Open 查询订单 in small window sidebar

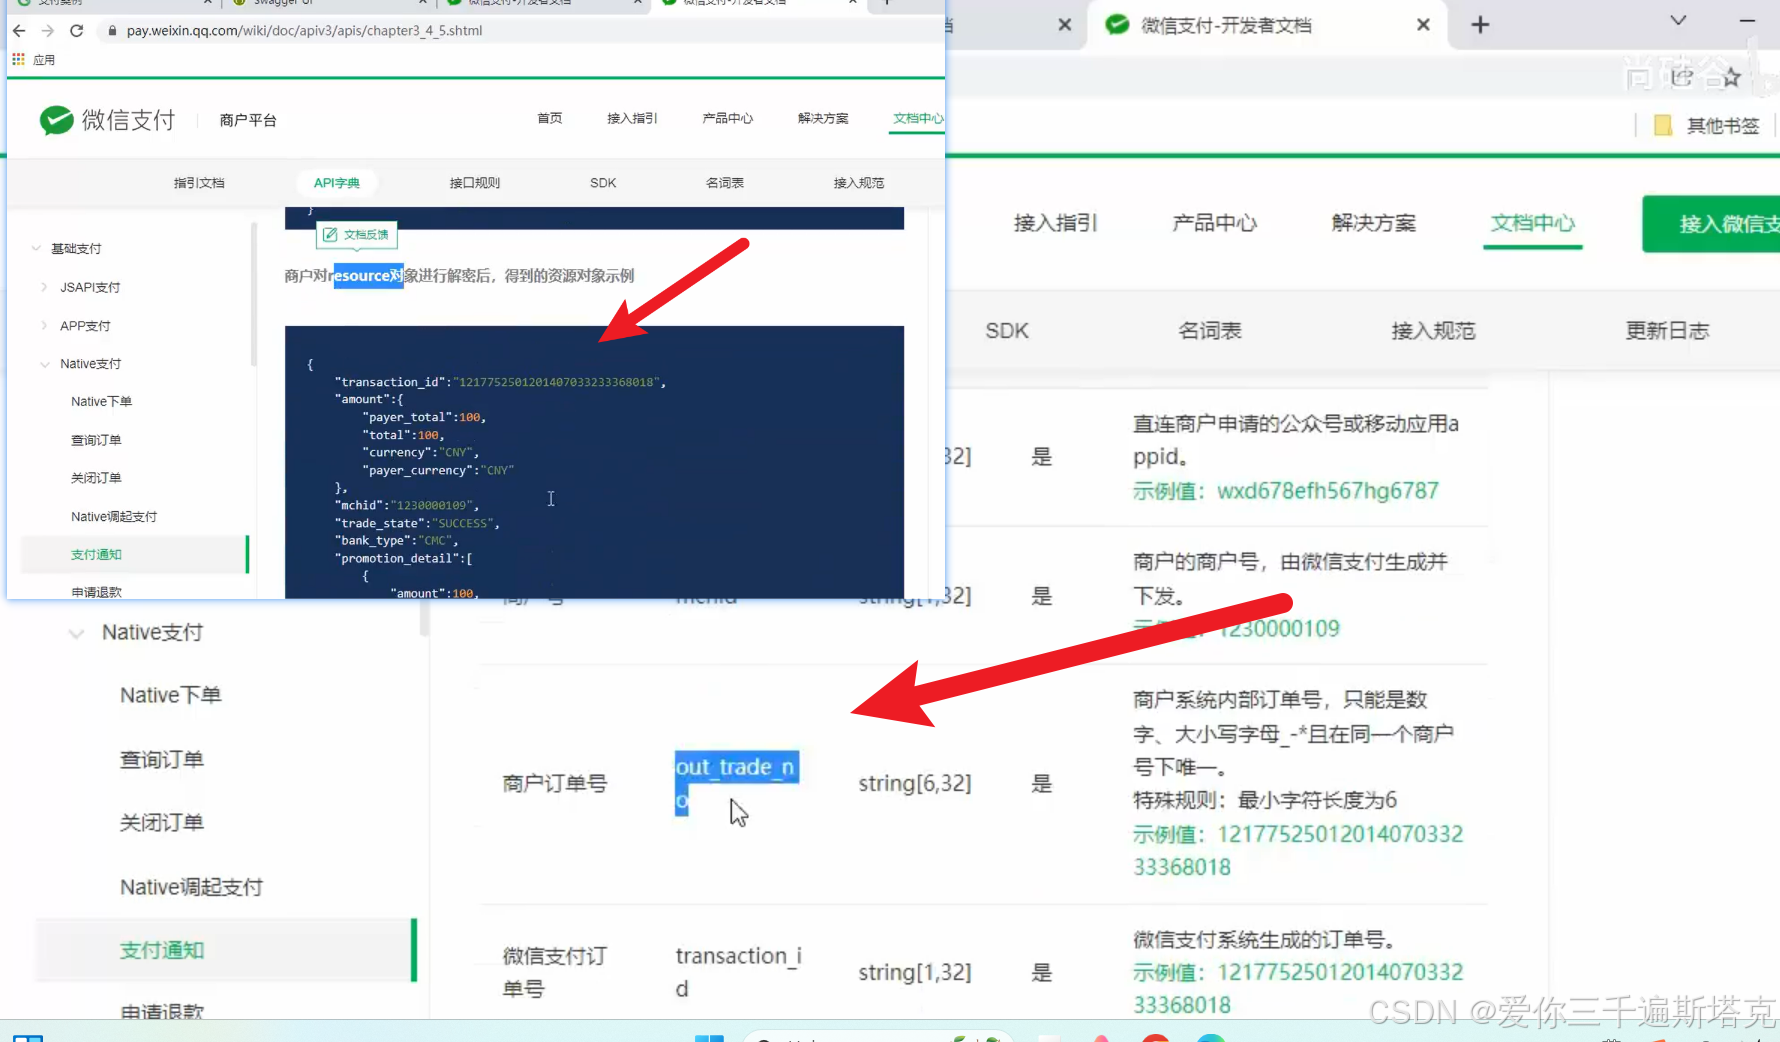click(96, 440)
